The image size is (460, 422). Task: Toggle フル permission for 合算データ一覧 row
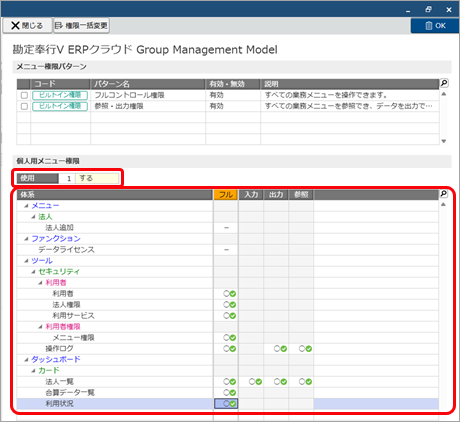(230, 393)
